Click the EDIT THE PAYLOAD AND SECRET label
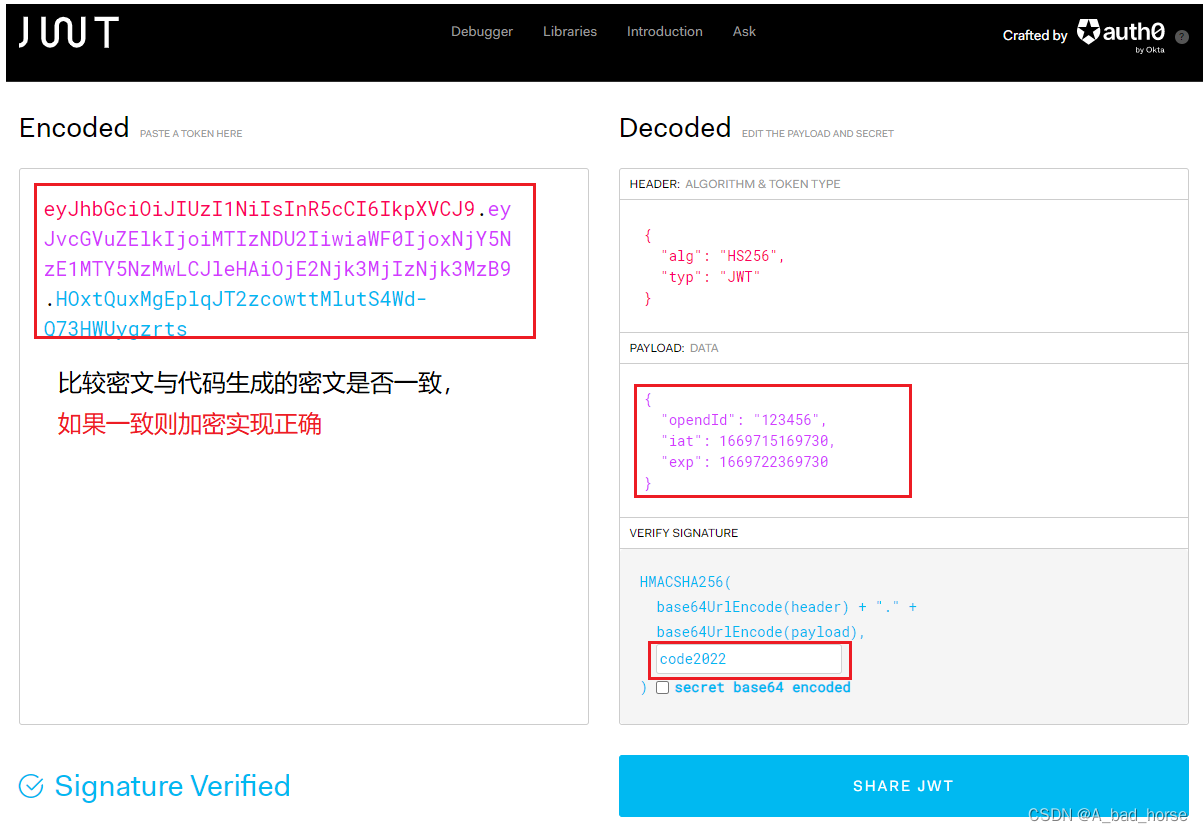The width and height of the screenshot is (1203, 833). (x=818, y=133)
